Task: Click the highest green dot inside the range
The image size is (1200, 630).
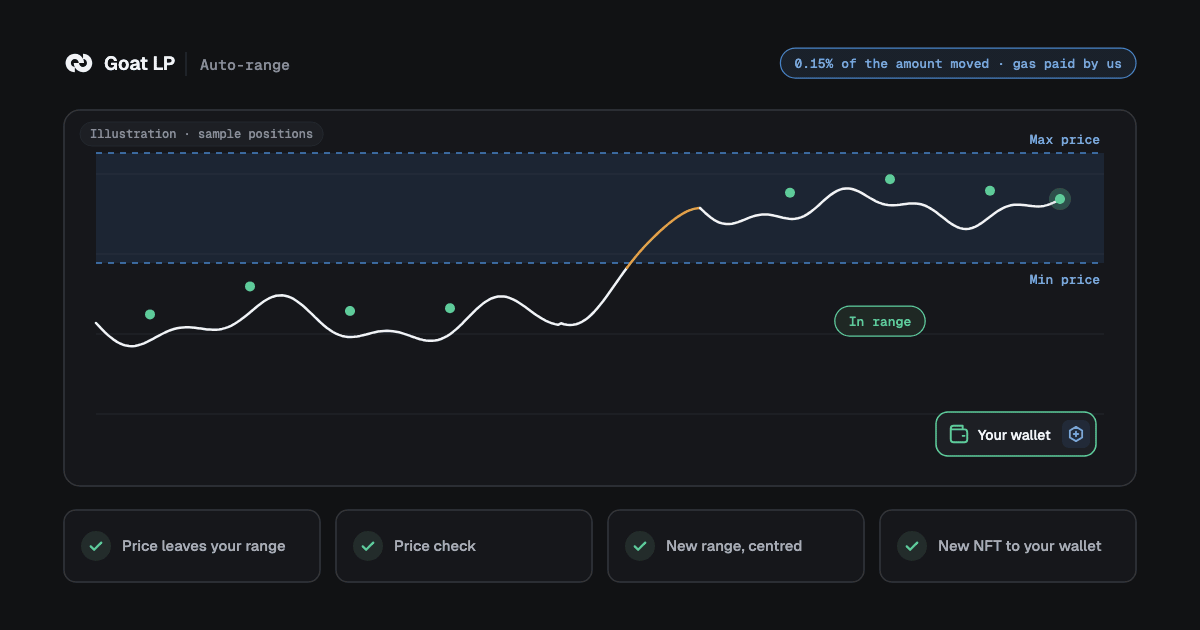Action: point(890,179)
